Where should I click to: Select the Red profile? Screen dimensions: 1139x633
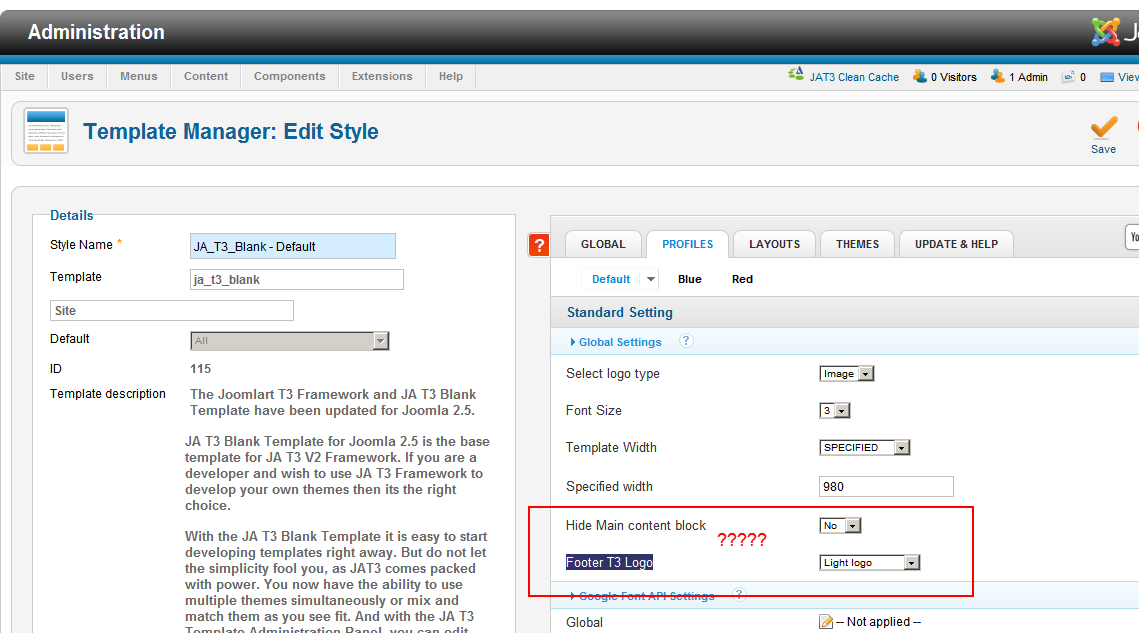(742, 279)
